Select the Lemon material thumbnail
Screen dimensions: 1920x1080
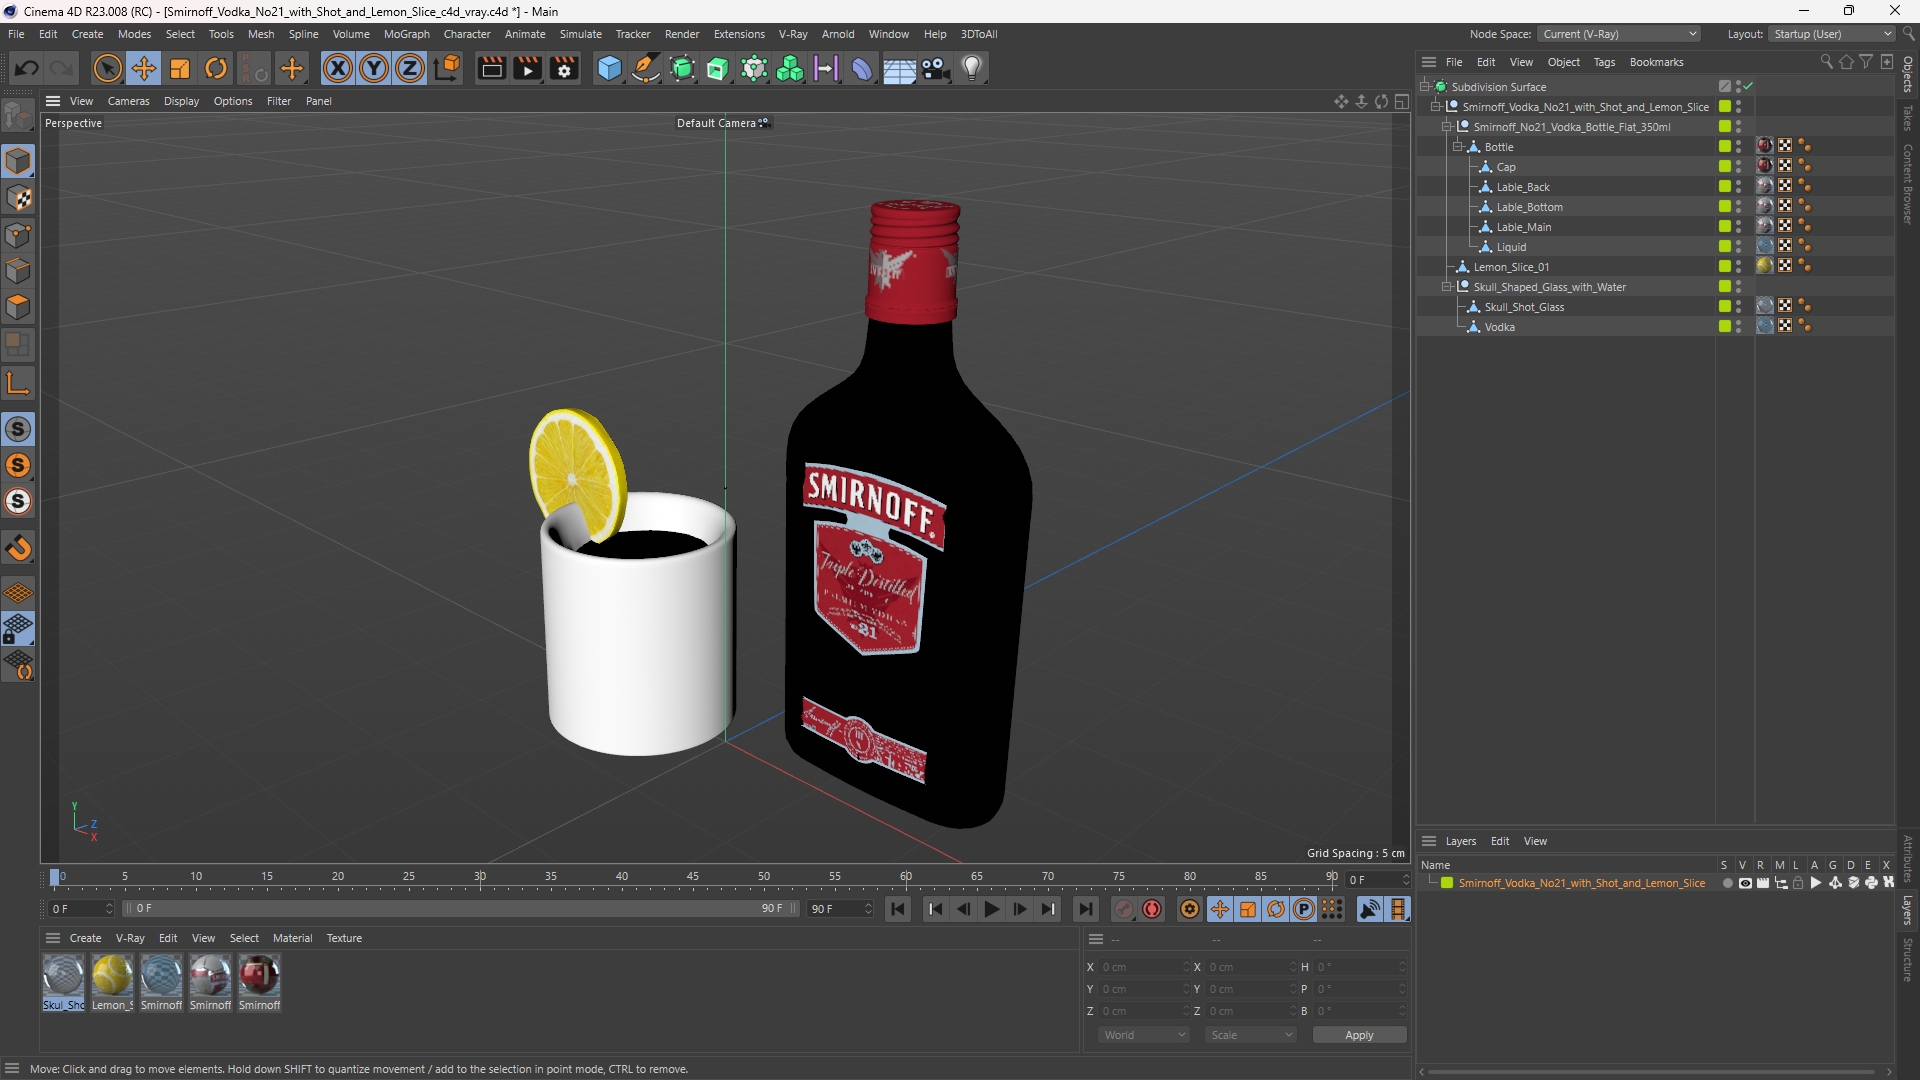click(x=112, y=982)
